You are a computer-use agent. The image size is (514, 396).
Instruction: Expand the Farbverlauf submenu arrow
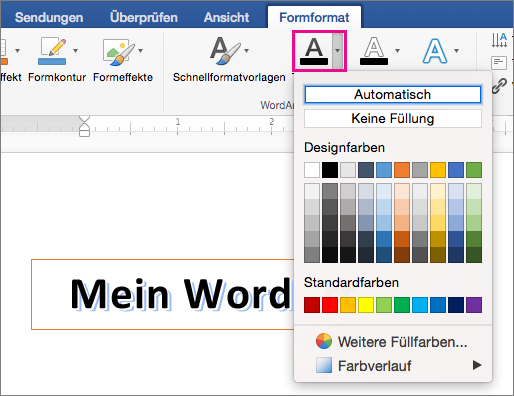tap(477, 365)
